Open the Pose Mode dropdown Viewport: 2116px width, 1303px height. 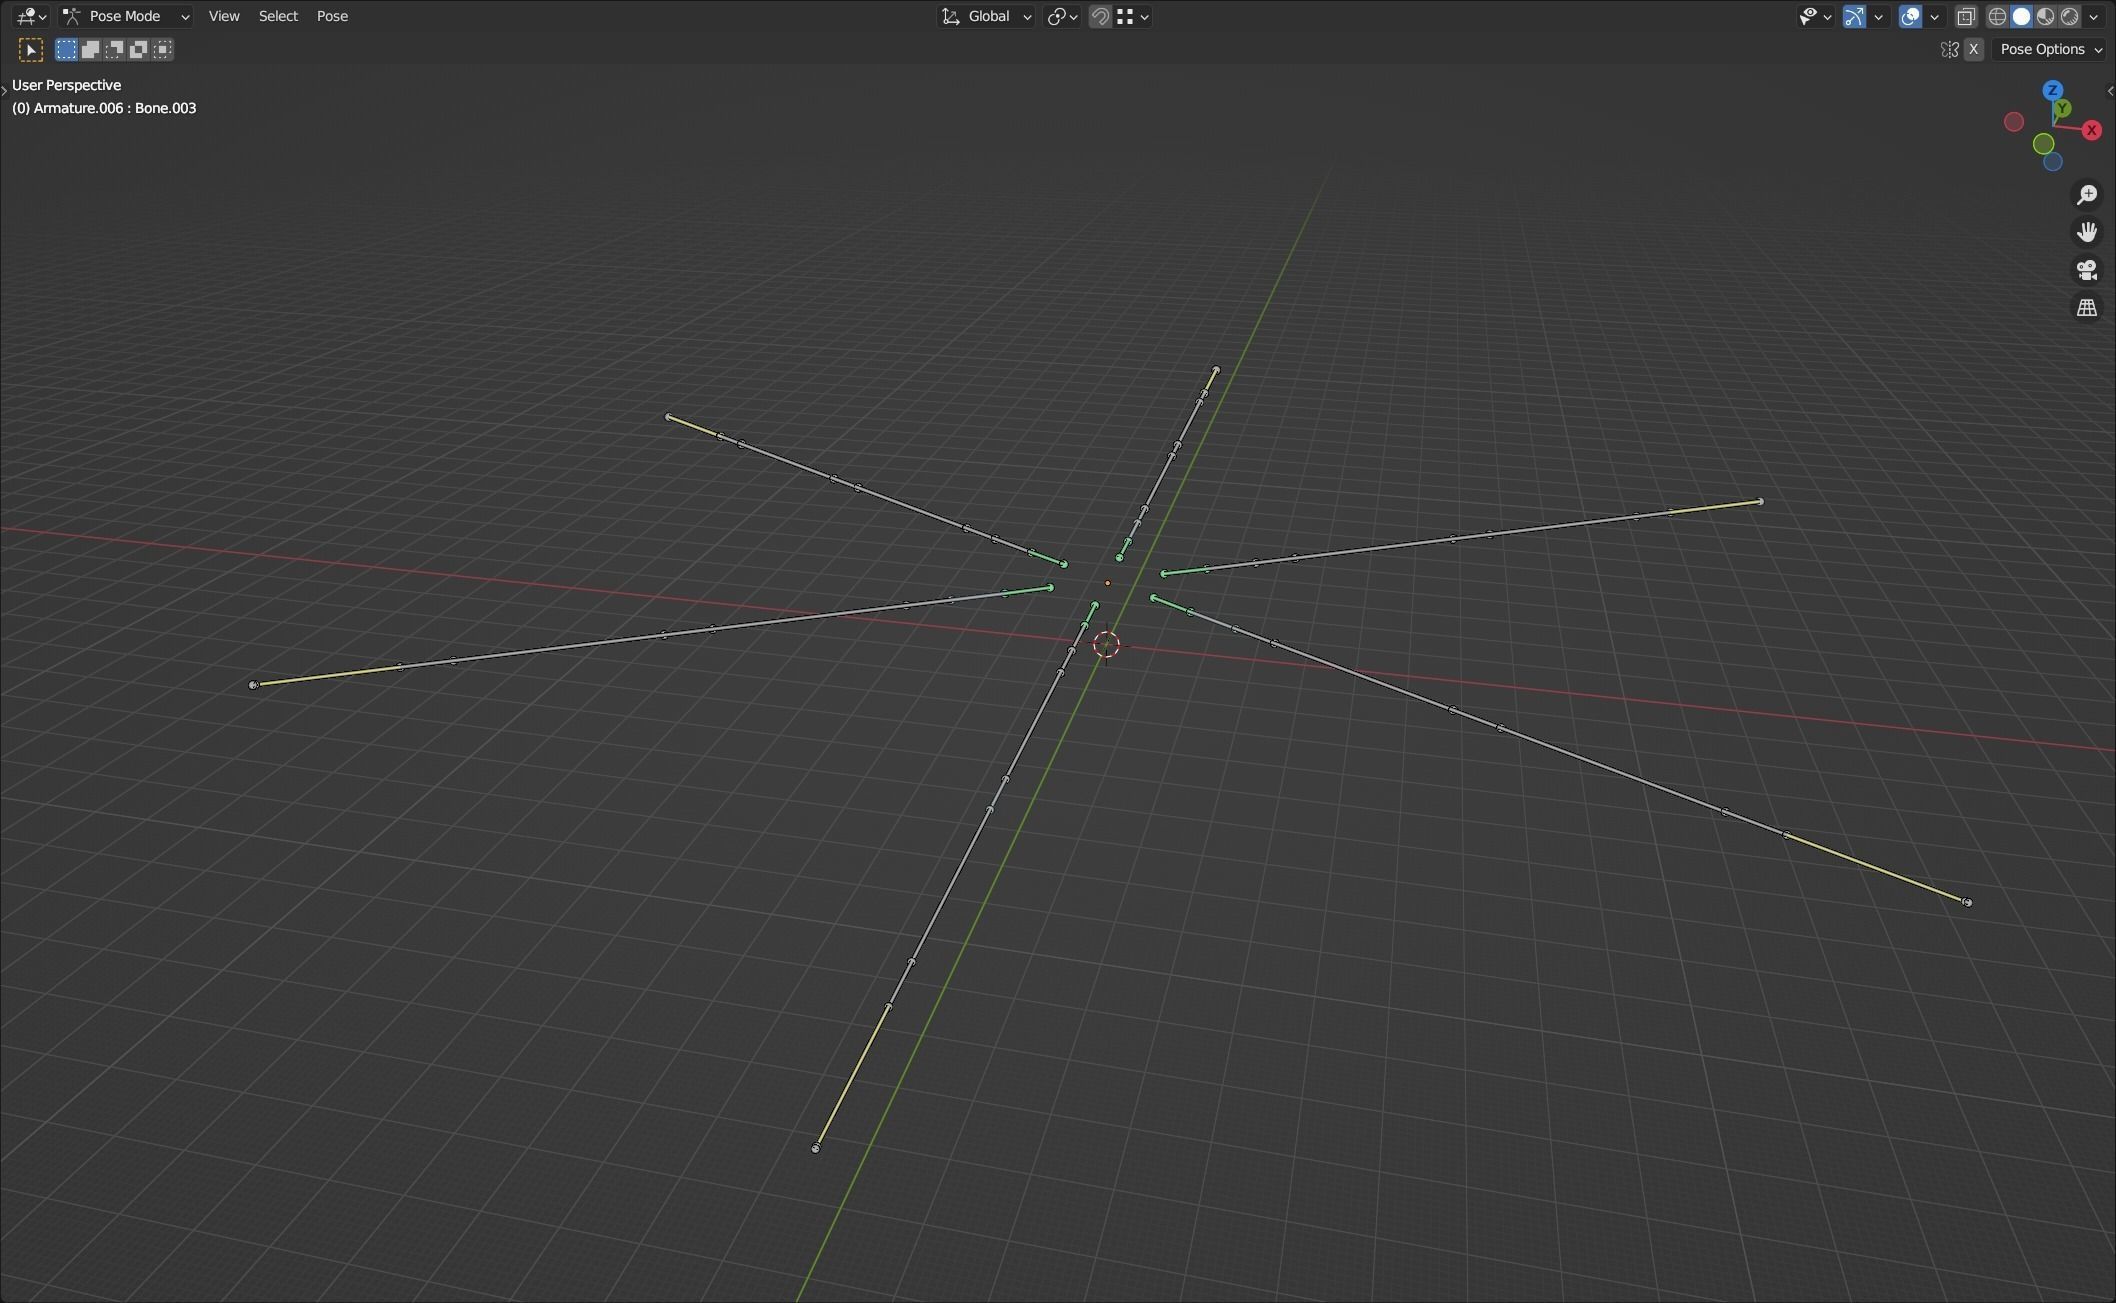(126, 16)
